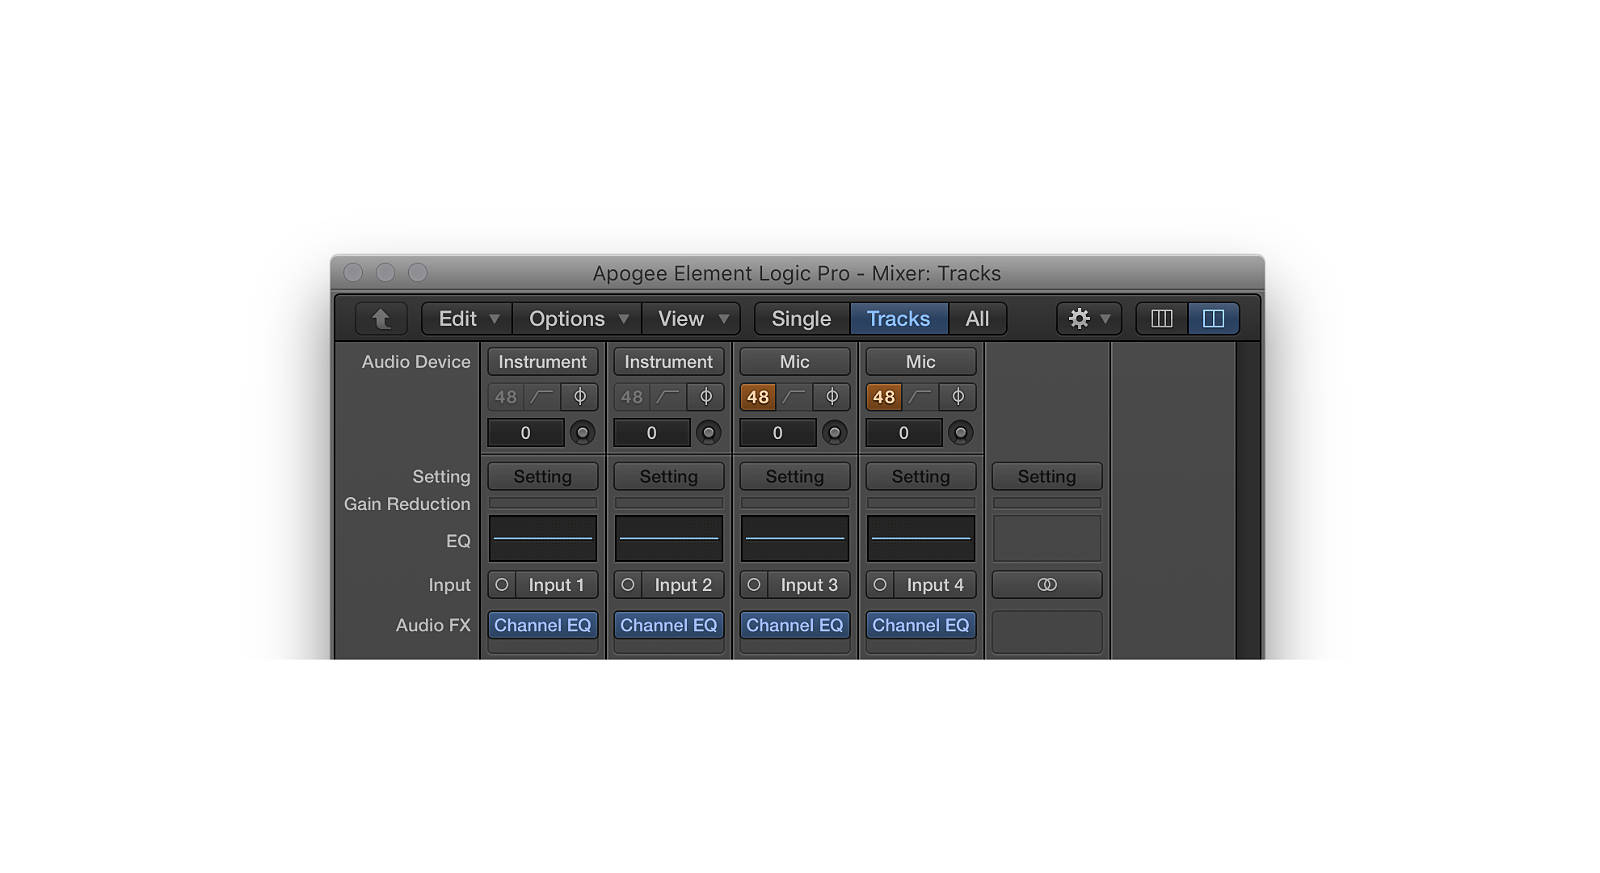Click the mono format circle beside Input 4
This screenshot has width=1600, height=873.
880,585
